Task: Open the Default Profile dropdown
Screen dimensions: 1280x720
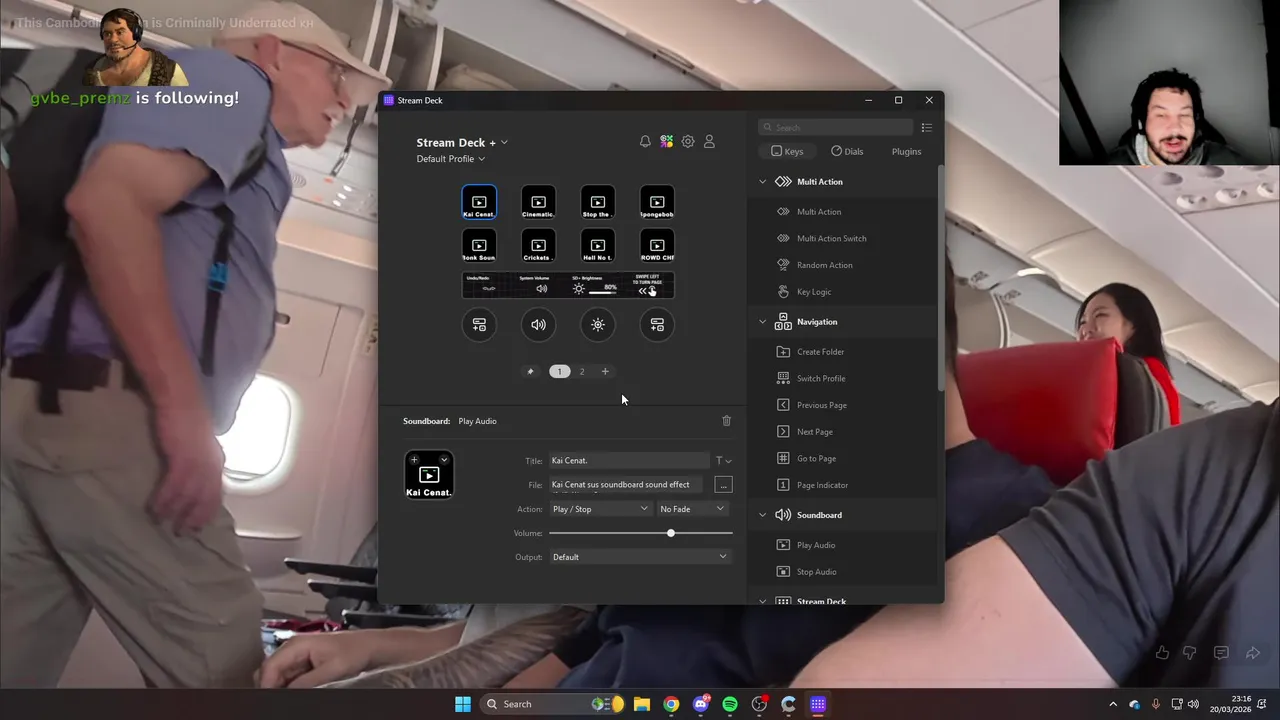Action: pyautogui.click(x=451, y=159)
